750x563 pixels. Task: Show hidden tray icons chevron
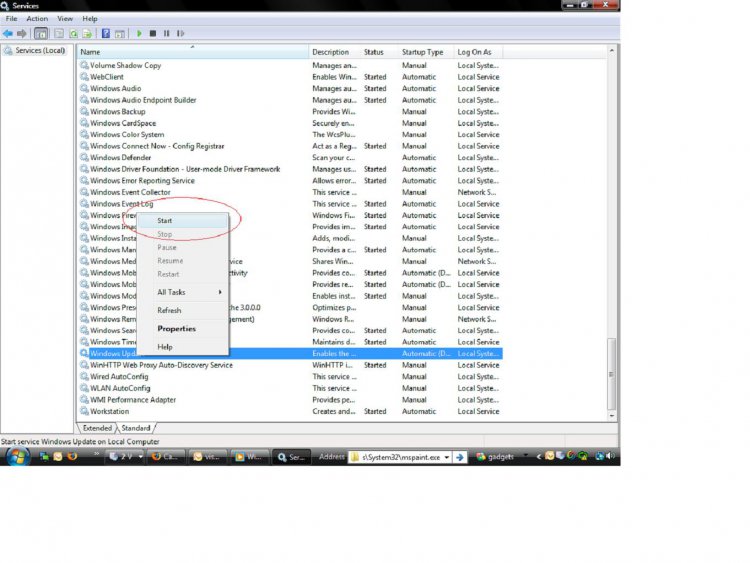pyautogui.click(x=539, y=456)
